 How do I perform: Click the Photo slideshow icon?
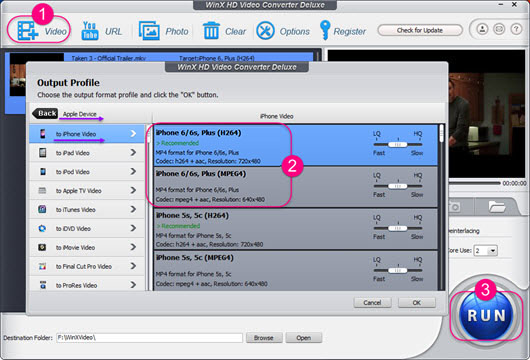[x=149, y=31]
